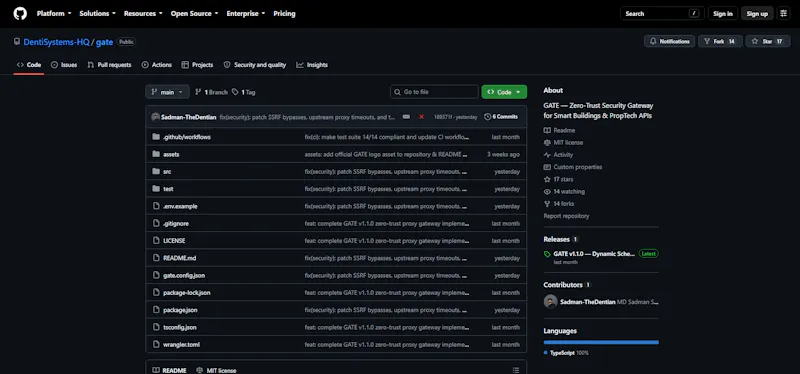Click the Sign in button
The width and height of the screenshot is (800, 374).
722,14
